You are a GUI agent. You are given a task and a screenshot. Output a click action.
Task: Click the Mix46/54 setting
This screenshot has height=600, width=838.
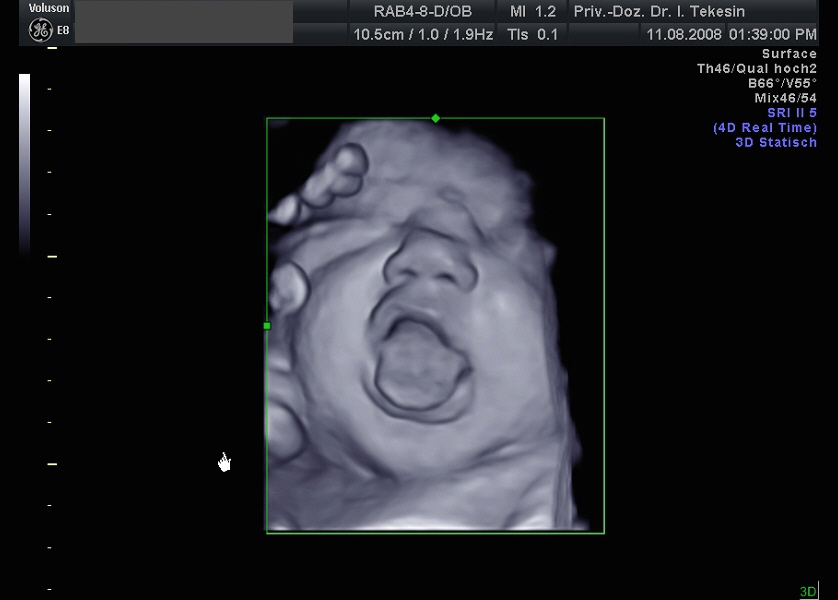coord(785,98)
